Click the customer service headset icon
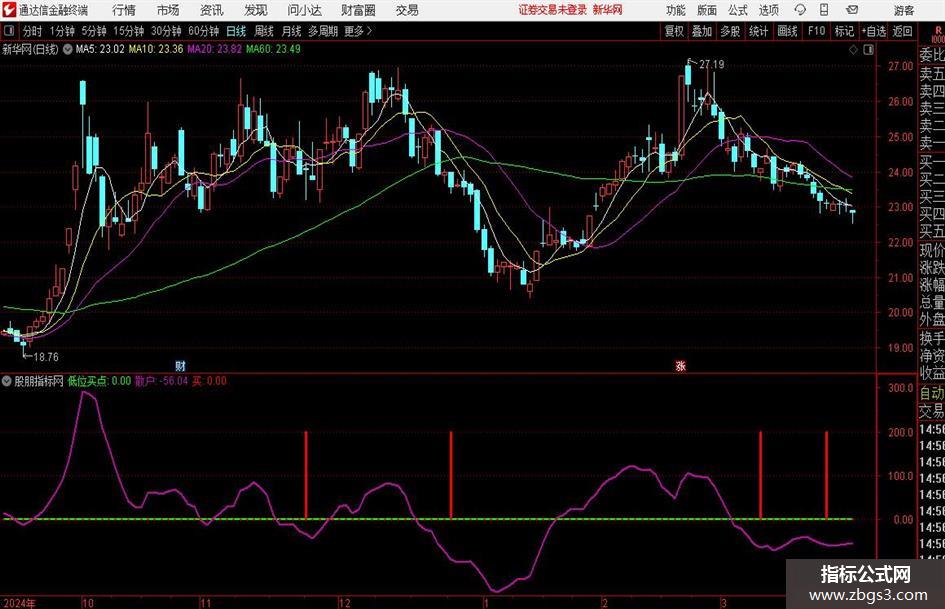The height and width of the screenshot is (609, 945). pyautogui.click(x=800, y=10)
